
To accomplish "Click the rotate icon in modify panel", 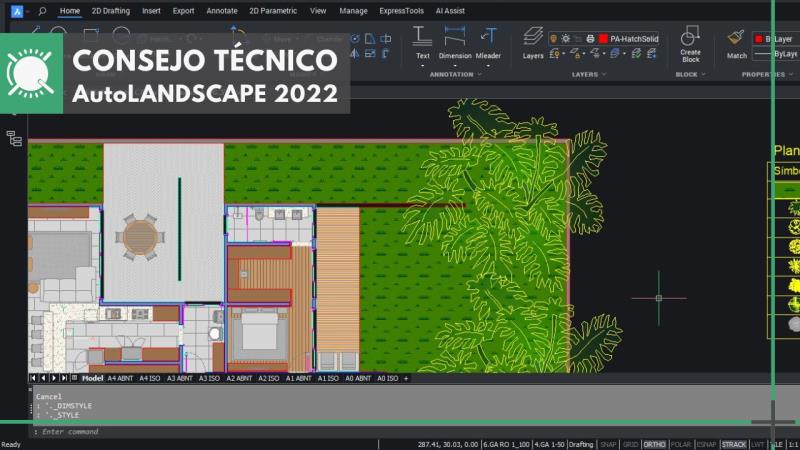I will coord(355,39).
